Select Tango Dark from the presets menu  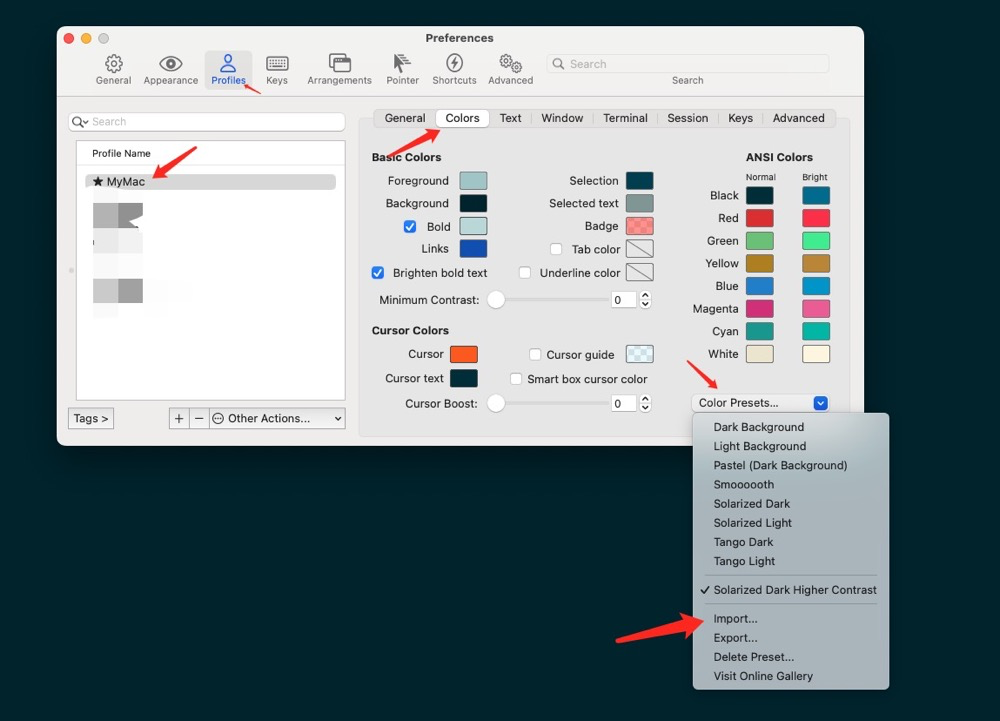[x=743, y=542]
